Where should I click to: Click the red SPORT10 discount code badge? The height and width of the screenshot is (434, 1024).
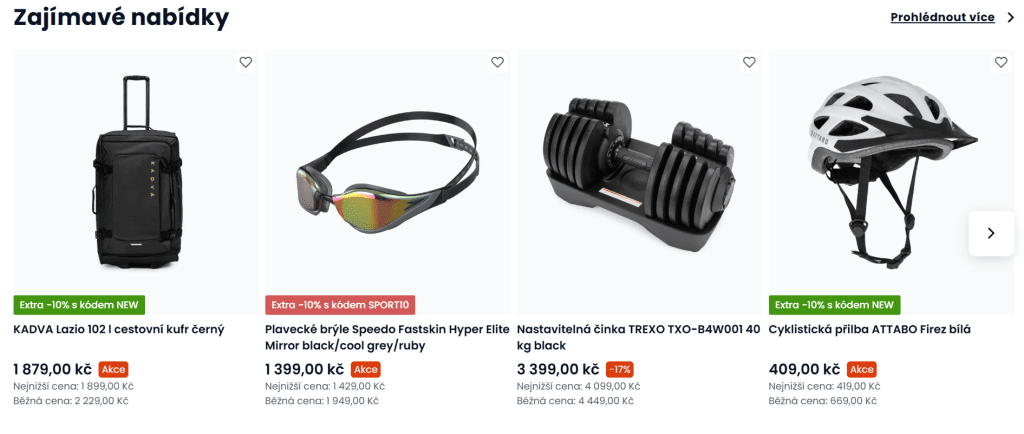340,305
